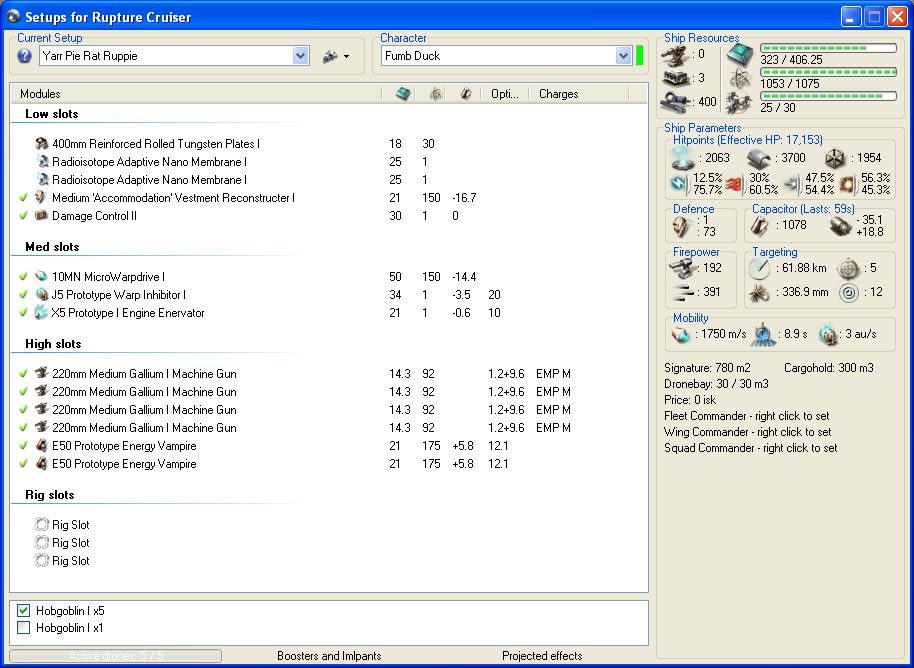The image size is (914, 668).
Task: Click the Active drones progress bar
Action: (x=115, y=656)
